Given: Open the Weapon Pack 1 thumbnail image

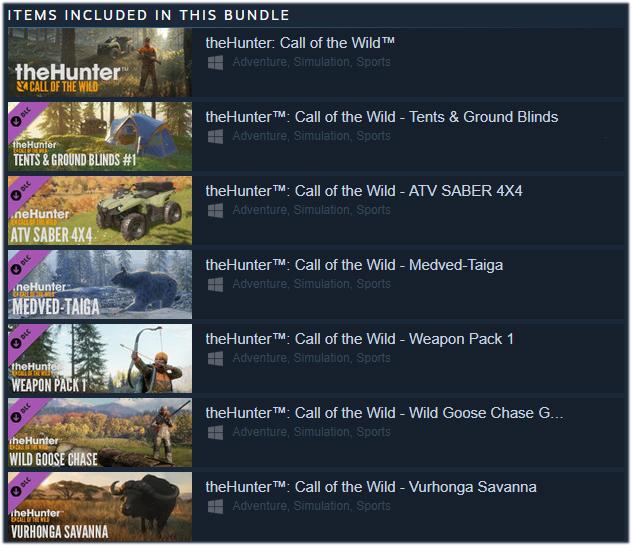Looking at the screenshot, I should click(100, 359).
